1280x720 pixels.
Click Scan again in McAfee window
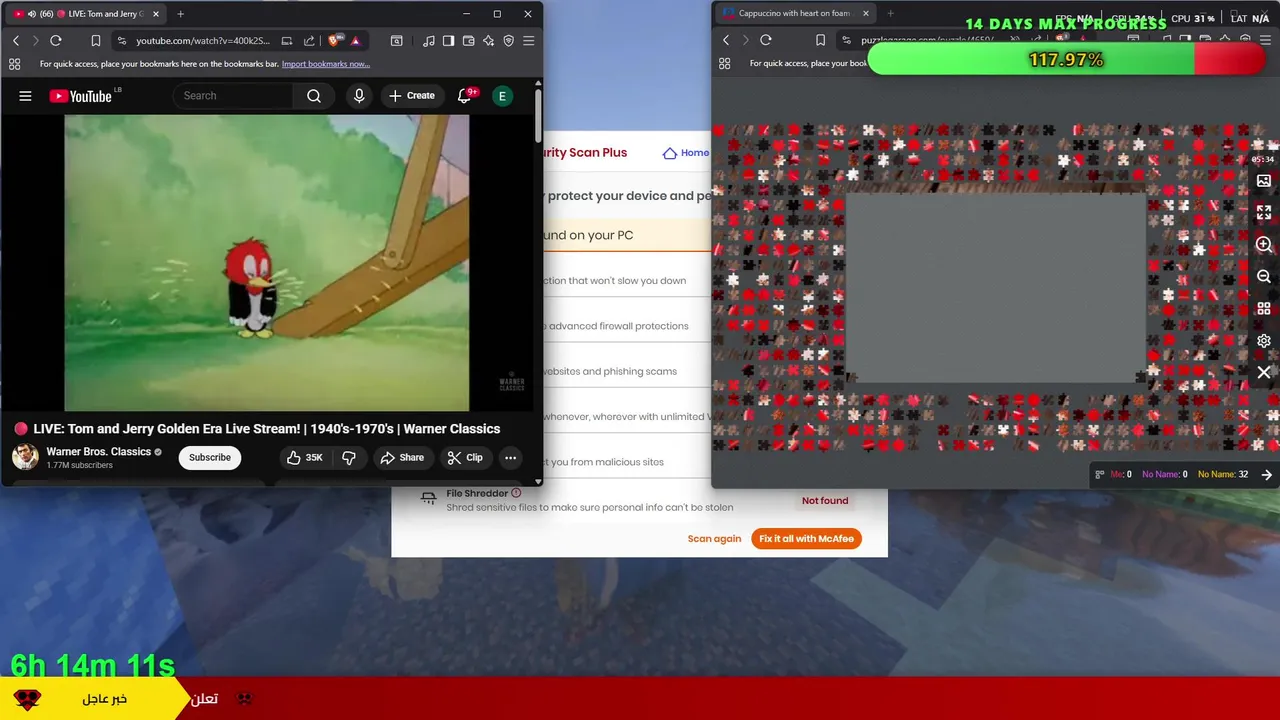[714, 539]
